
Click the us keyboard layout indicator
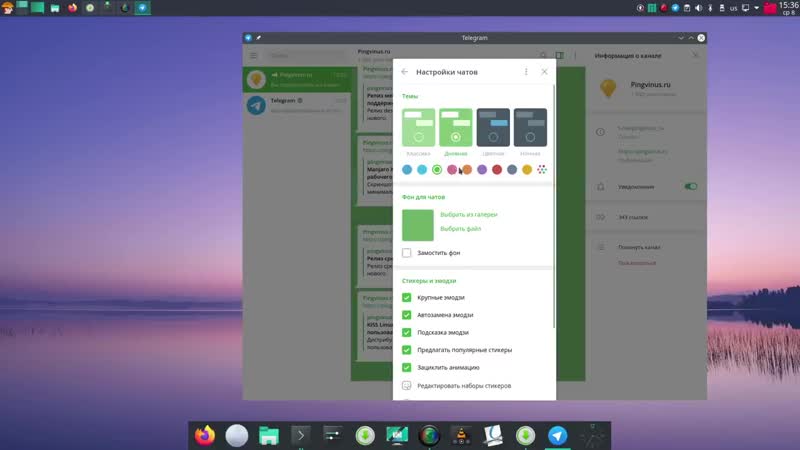tap(733, 8)
